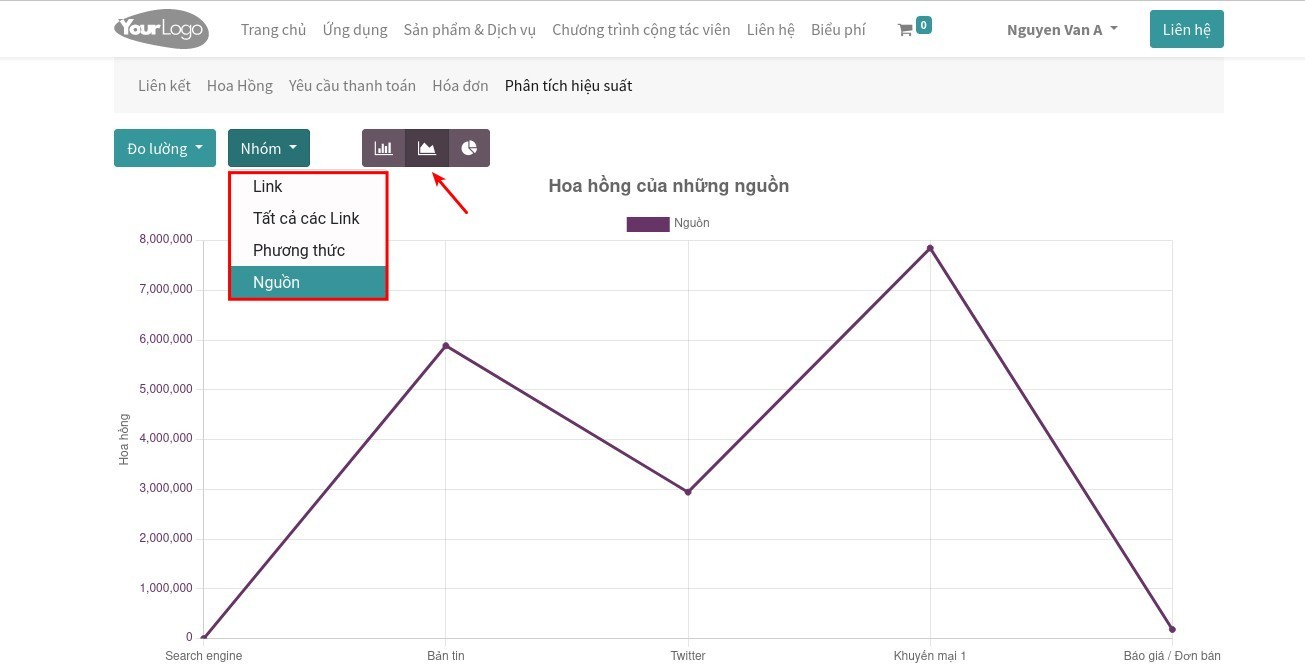
Task: Click the Báo giá / Đơn bán data point
Action: [x=1172, y=629]
